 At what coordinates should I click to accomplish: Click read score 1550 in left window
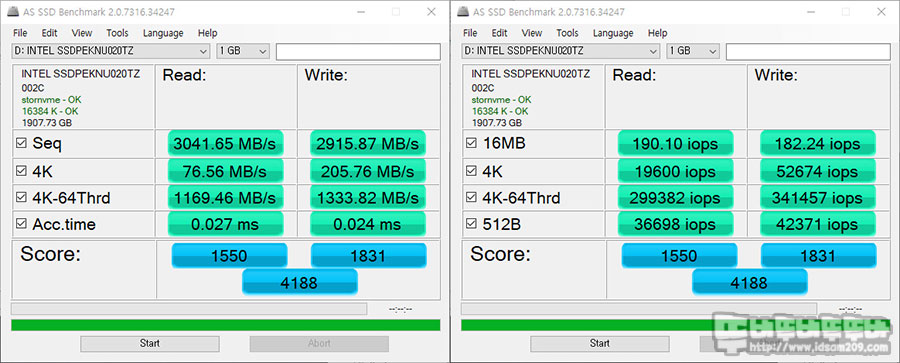[229, 256]
